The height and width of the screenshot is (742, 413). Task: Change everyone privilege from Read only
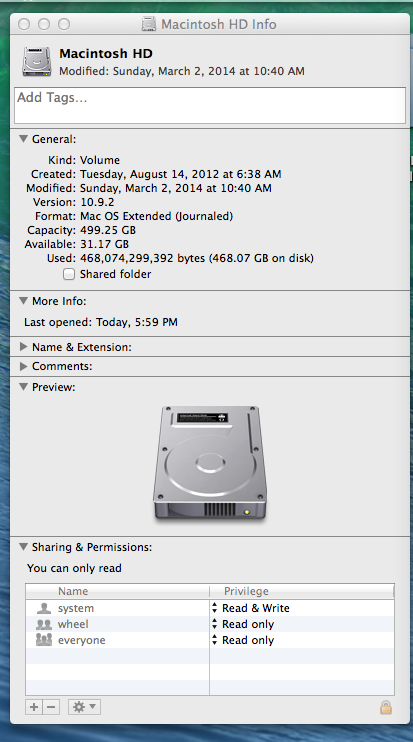point(243,640)
